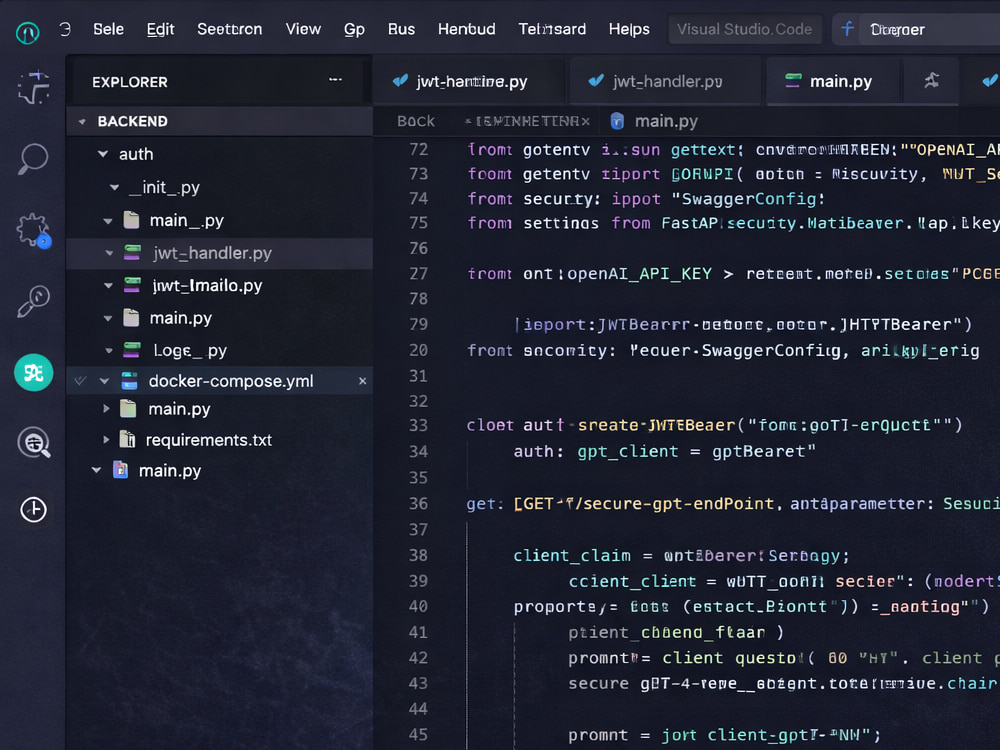Switch to the jwt_hantine.py tab

pos(469,81)
